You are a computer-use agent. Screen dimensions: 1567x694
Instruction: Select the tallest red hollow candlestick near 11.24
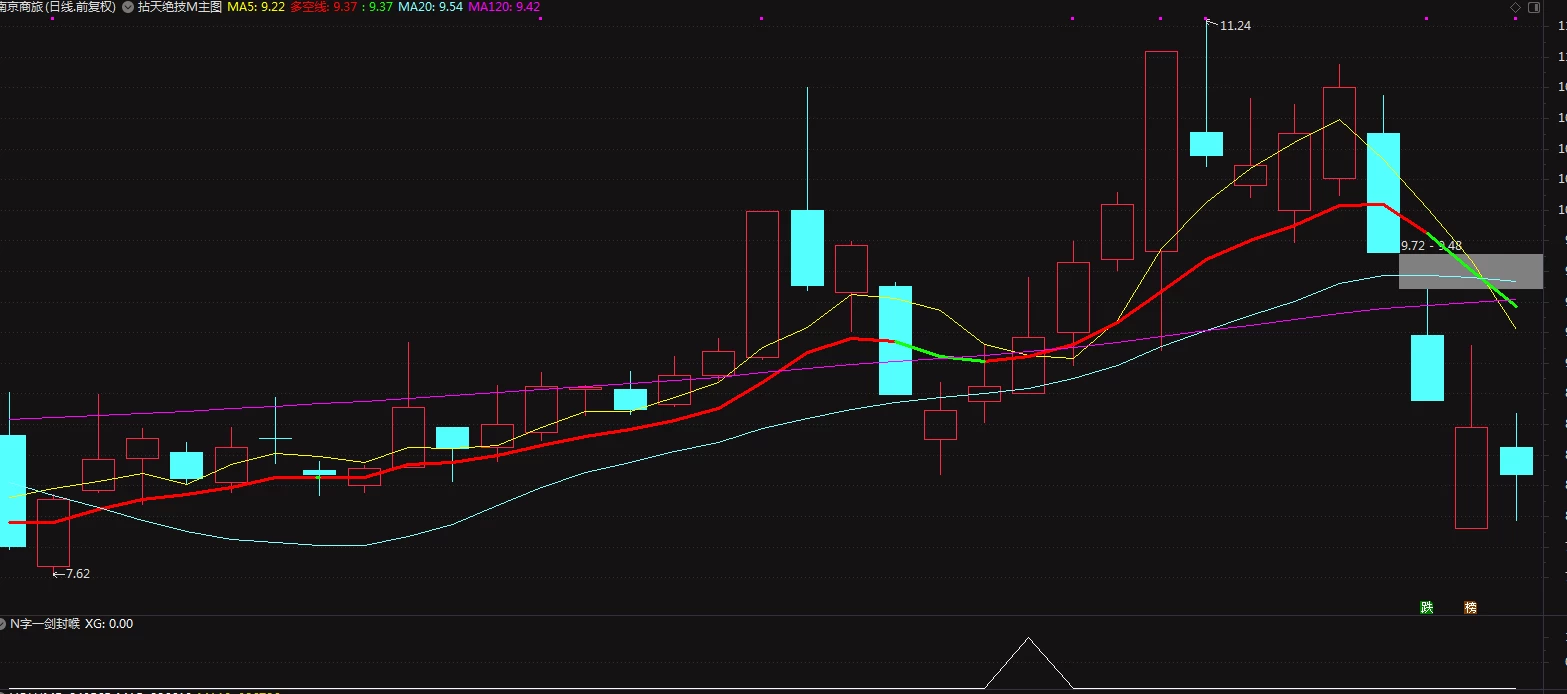pos(1161,151)
